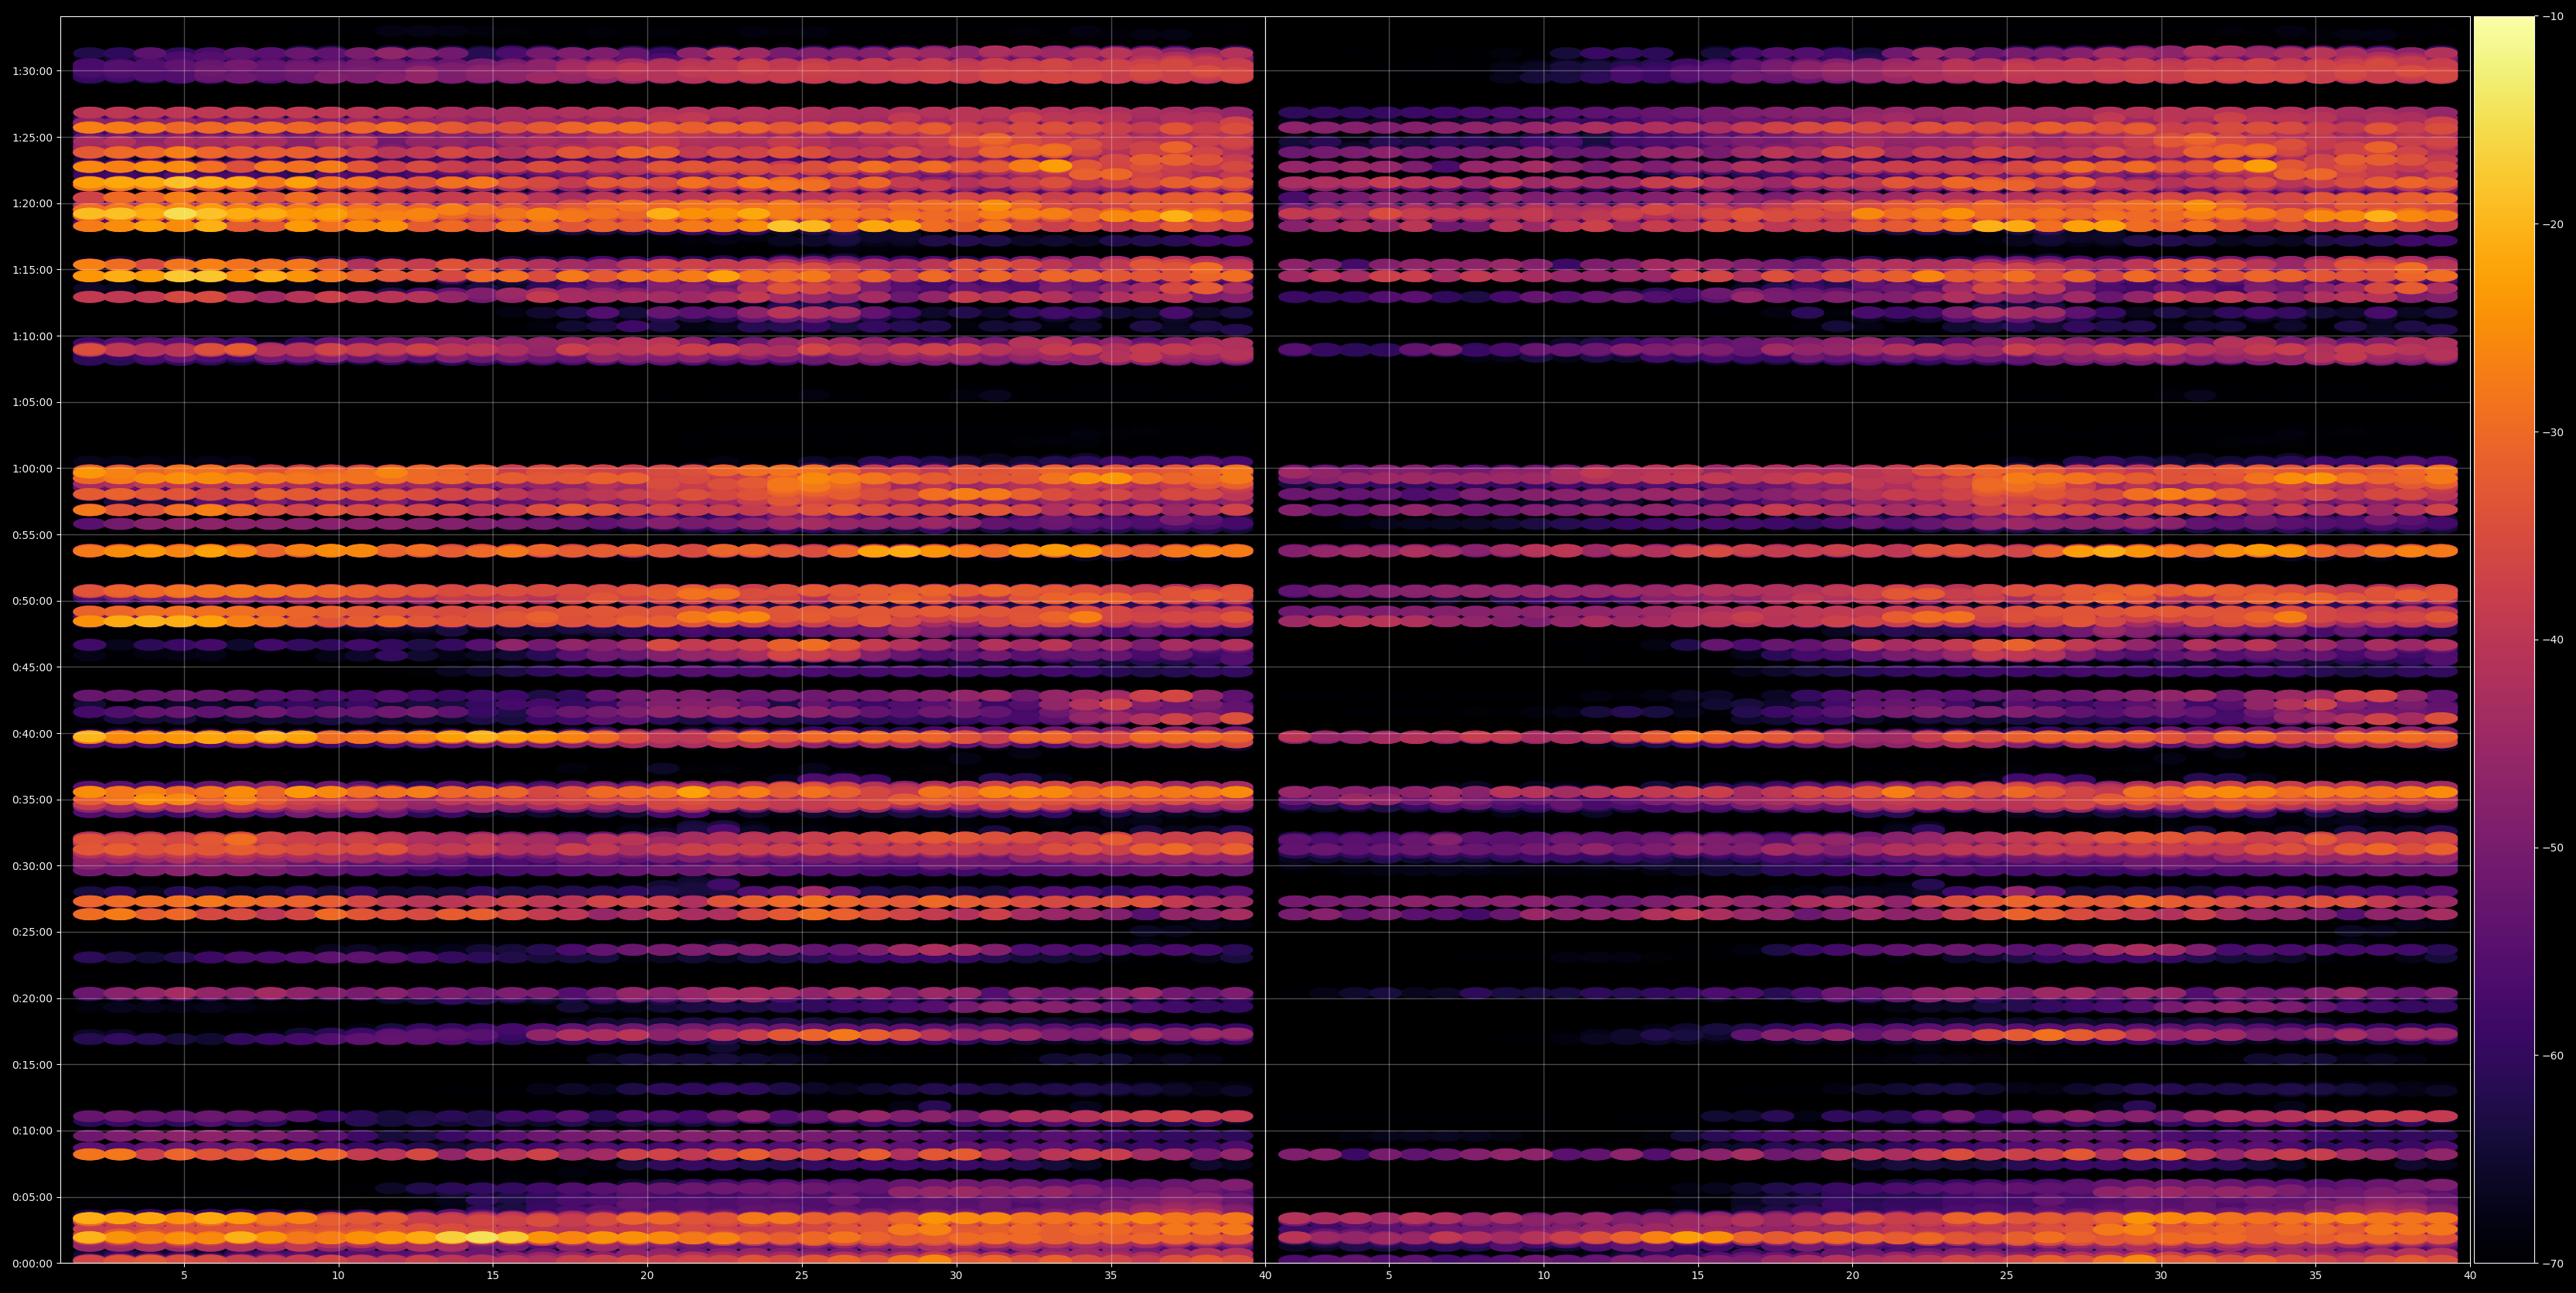Click the 0:50:00 time tick label
Viewport: 2576px width, 1293px height.
click(x=33, y=601)
